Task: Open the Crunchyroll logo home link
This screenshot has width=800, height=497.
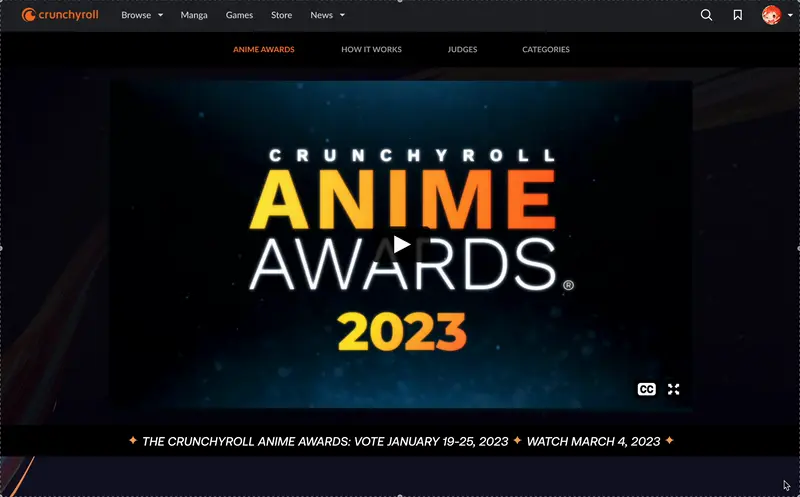Action: [x=60, y=15]
